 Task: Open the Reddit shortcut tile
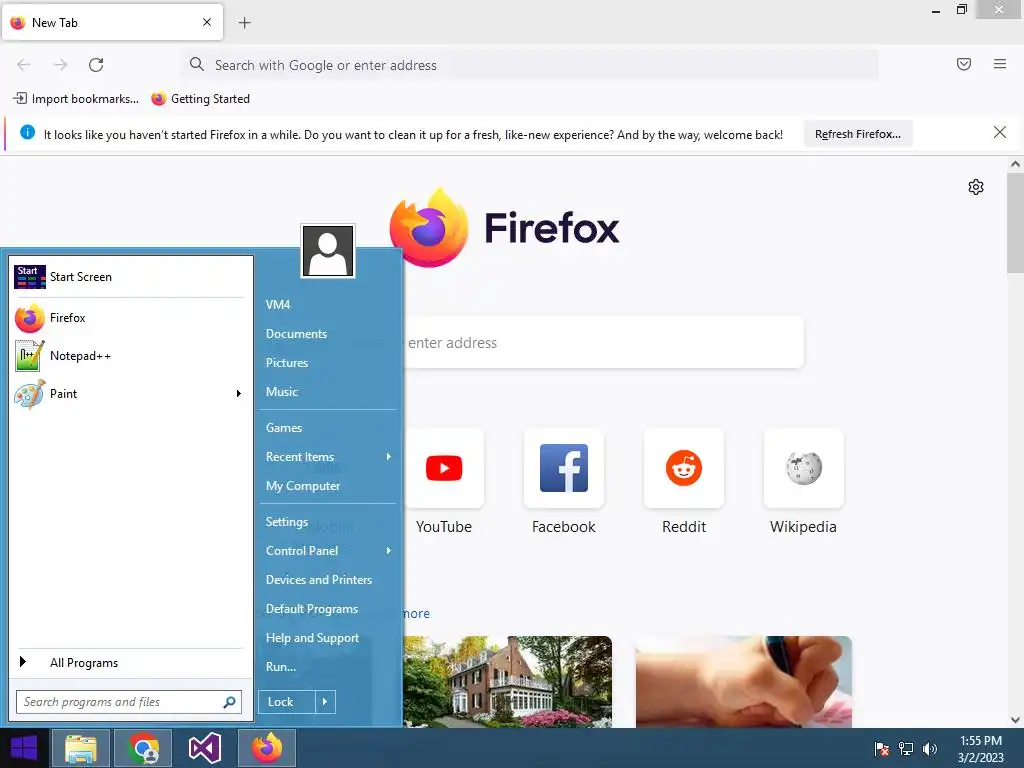[684, 468]
